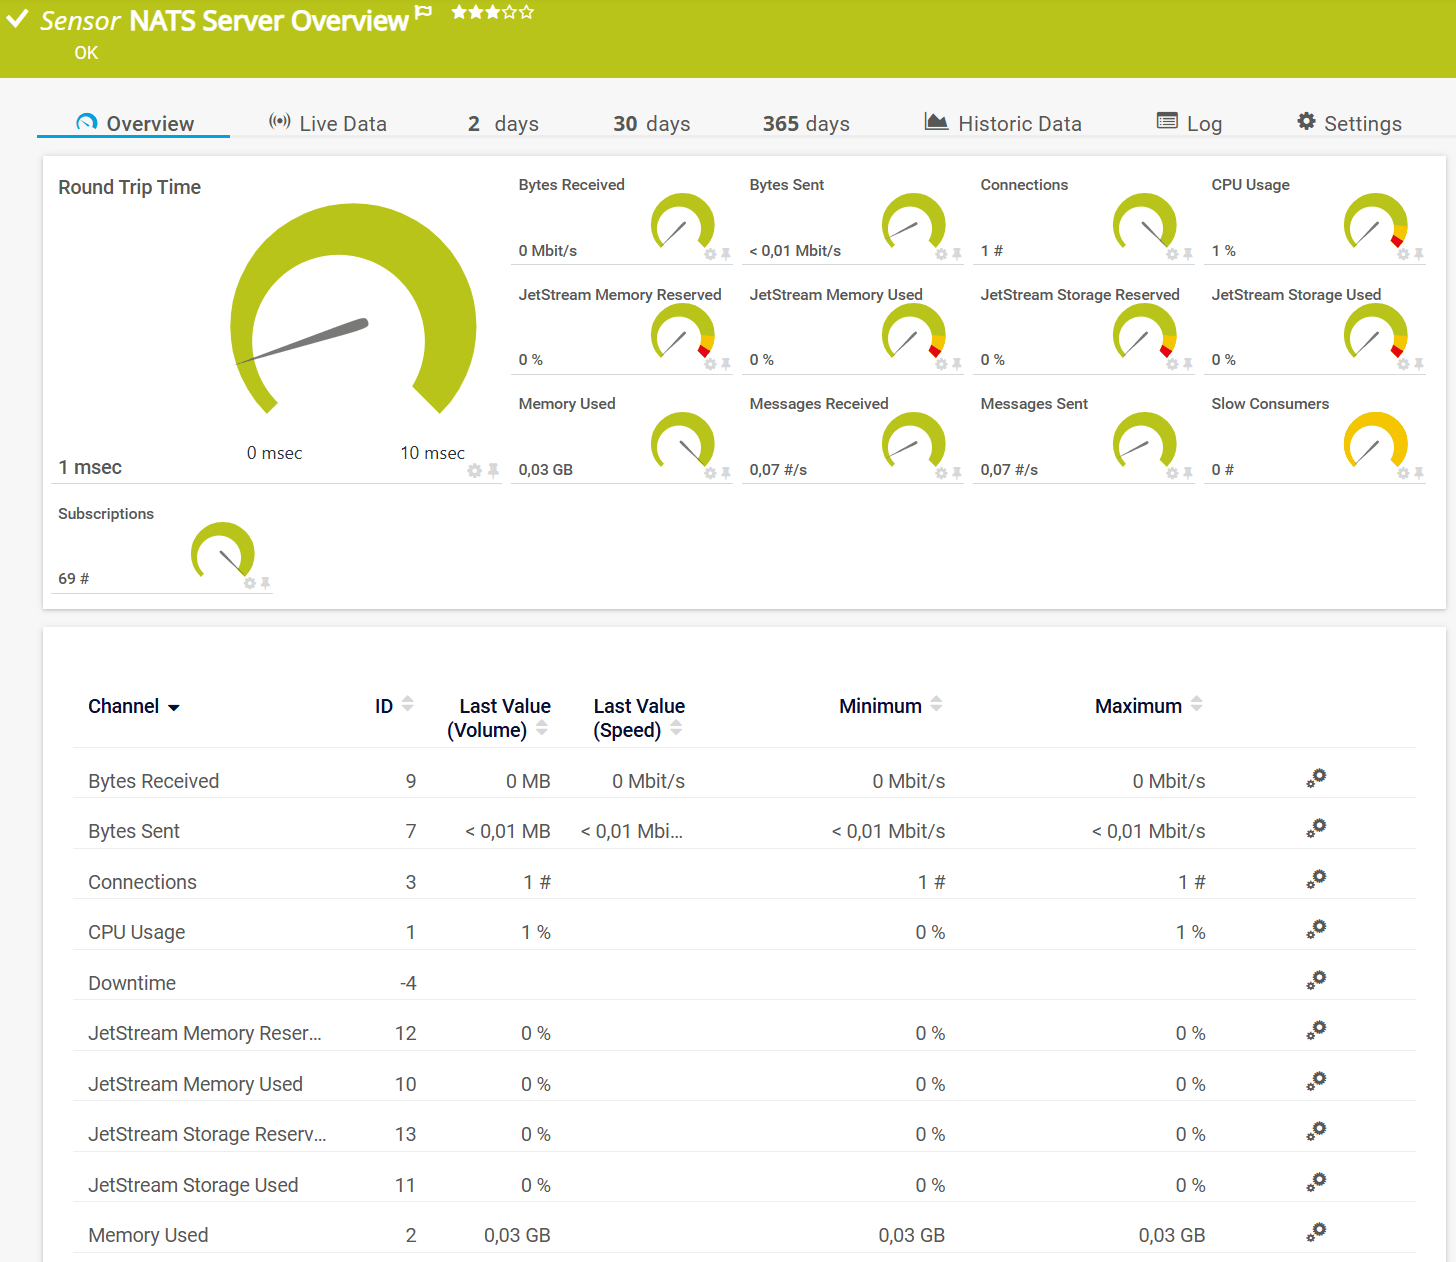Set the sensor priority to five stars

pyautogui.click(x=527, y=12)
